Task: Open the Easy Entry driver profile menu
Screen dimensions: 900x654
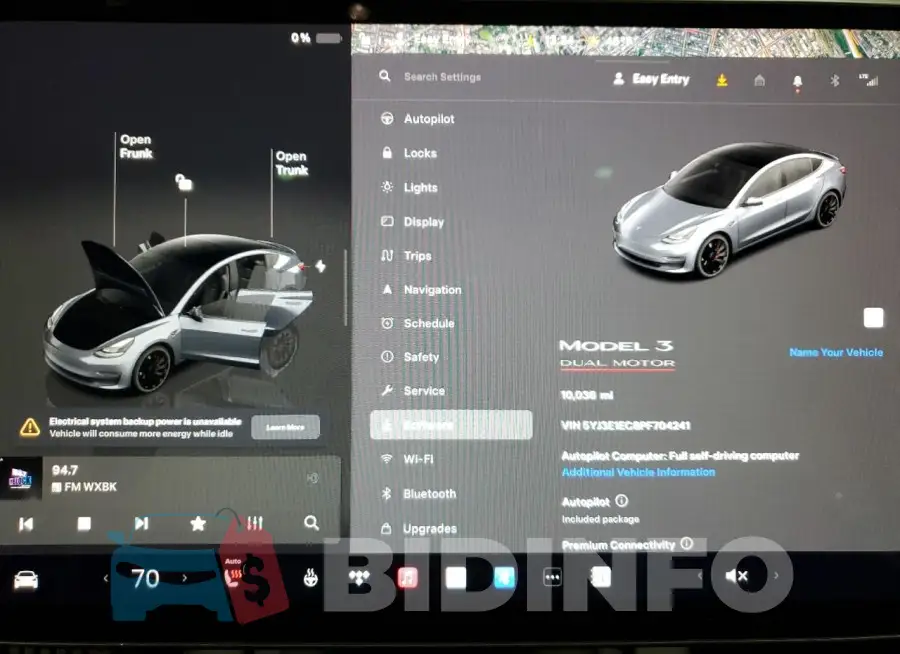Action: [x=651, y=79]
